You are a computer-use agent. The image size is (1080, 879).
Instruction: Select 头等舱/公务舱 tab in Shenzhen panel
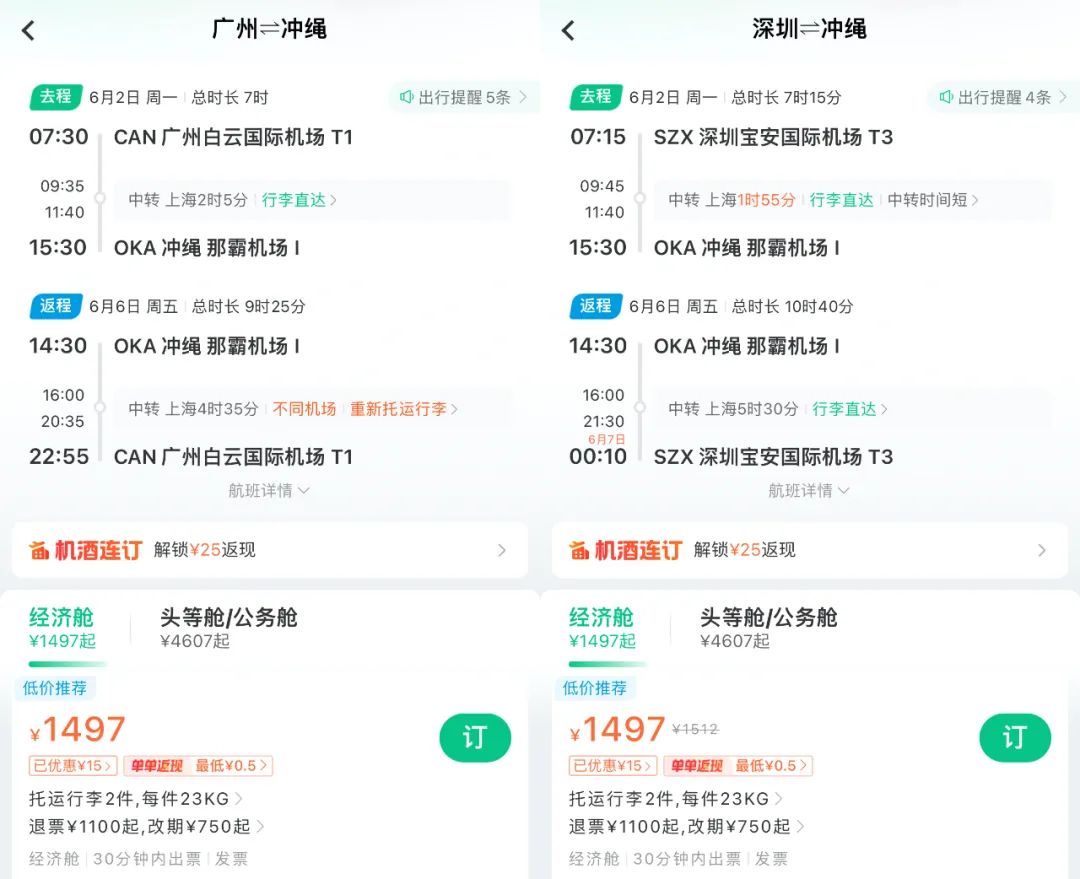[x=769, y=628]
